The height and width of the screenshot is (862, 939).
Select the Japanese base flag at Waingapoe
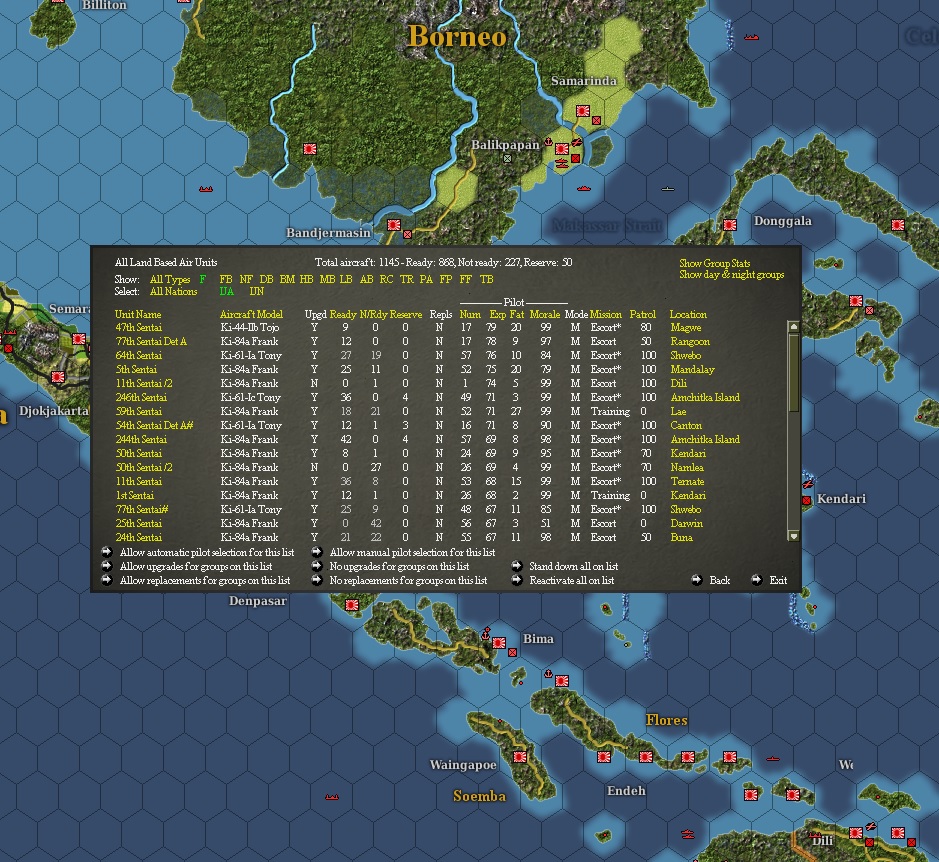520,757
